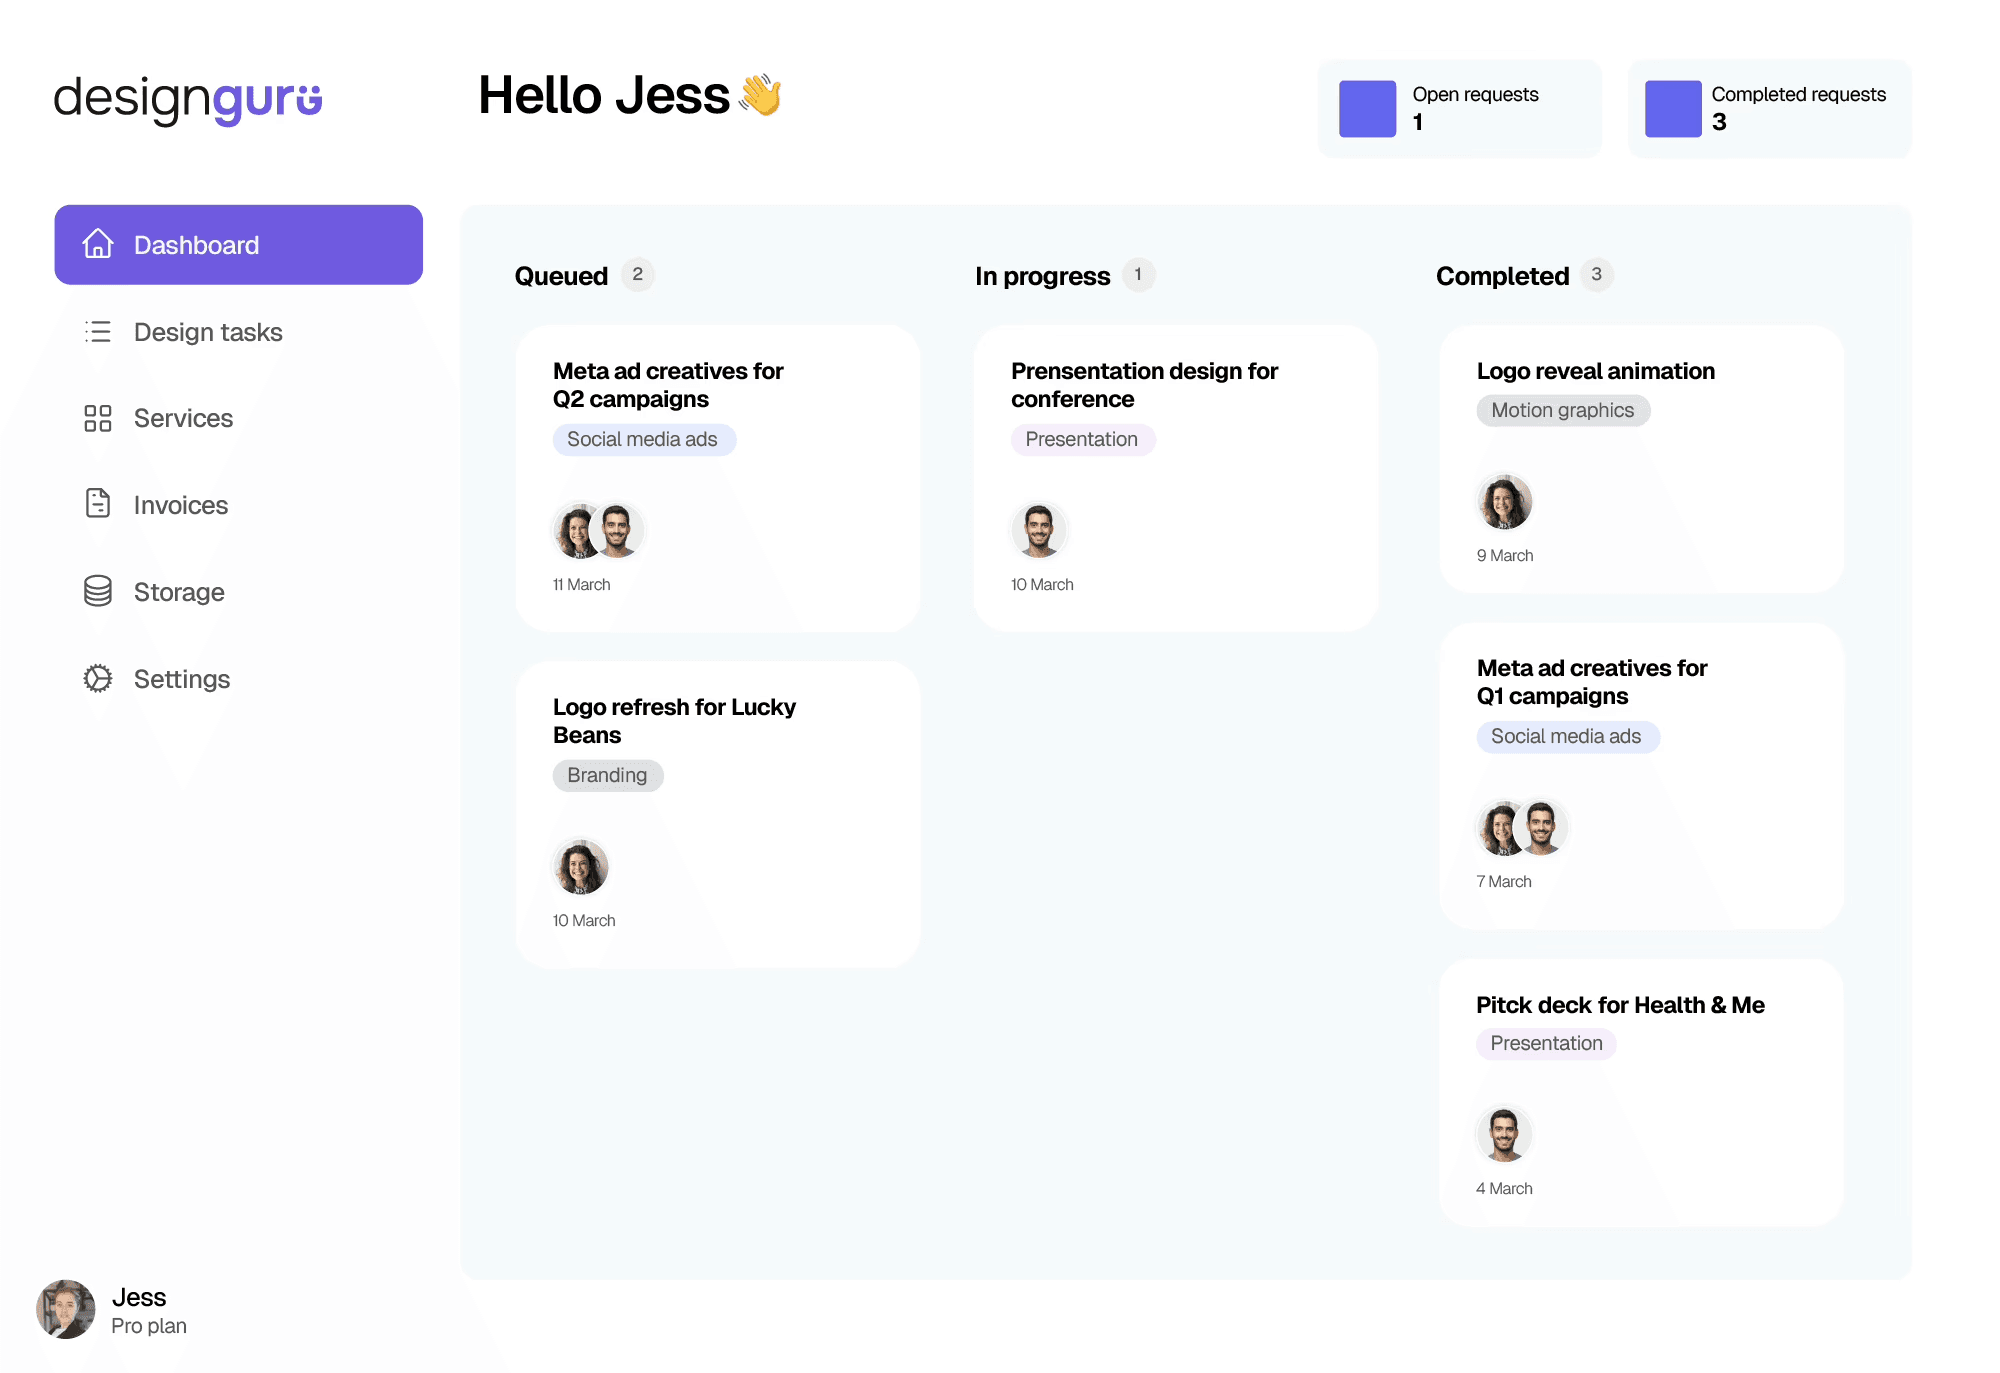Viewport: 2000px width, 1373px height.
Task: Click the Completed requests purple square
Action: tap(1673, 108)
